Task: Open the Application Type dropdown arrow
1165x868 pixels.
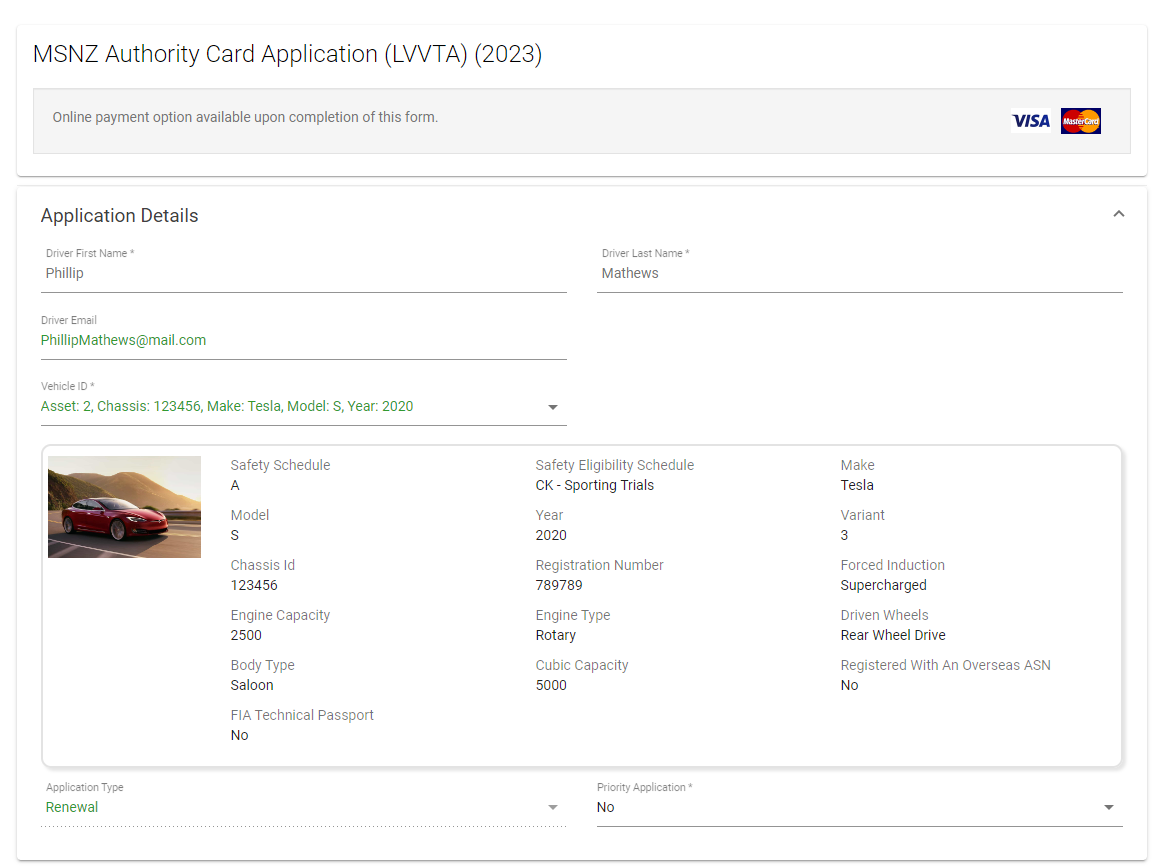Action: coord(553,808)
